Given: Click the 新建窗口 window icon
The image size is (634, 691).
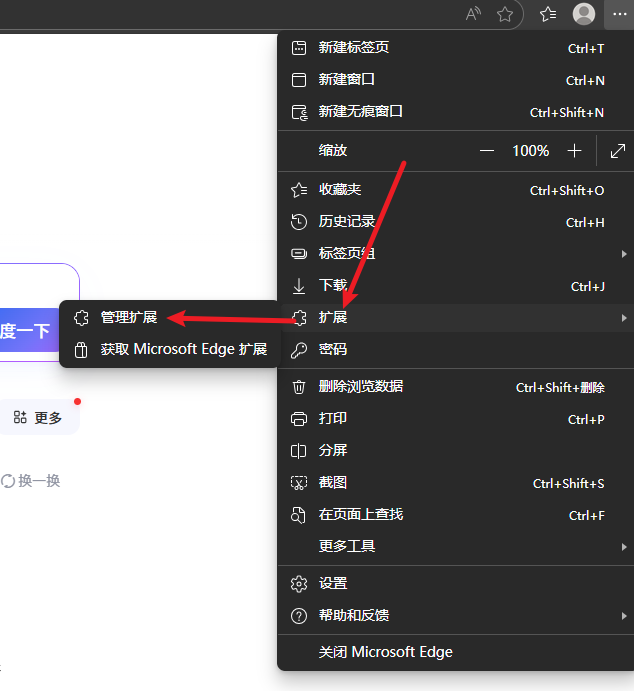Looking at the screenshot, I should (299, 80).
